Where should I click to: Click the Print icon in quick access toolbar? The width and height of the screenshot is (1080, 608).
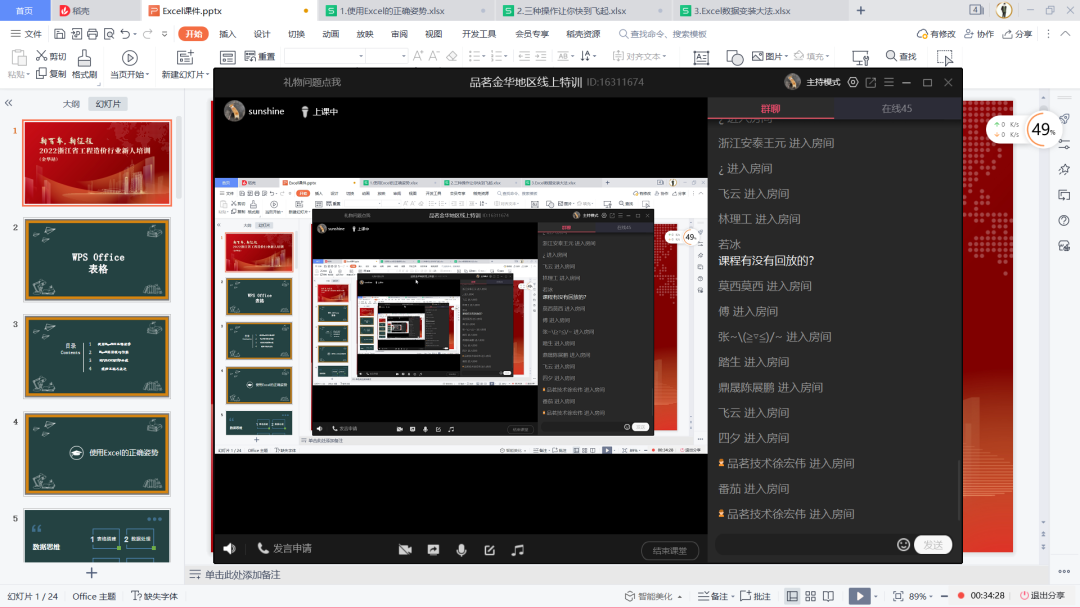click(x=92, y=34)
